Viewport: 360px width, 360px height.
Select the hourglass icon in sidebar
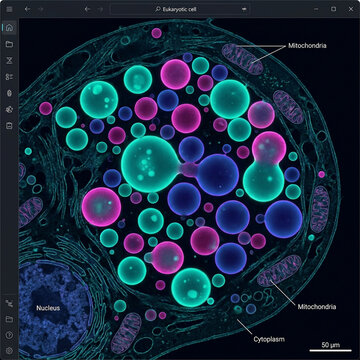pyautogui.click(x=9, y=60)
